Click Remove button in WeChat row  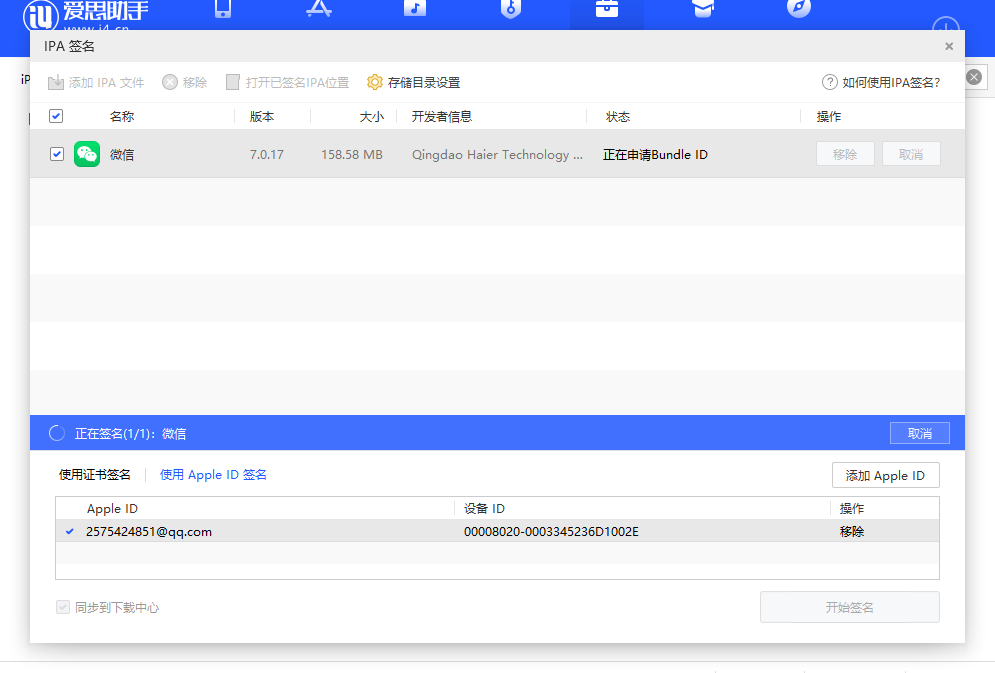pyautogui.click(x=845, y=154)
